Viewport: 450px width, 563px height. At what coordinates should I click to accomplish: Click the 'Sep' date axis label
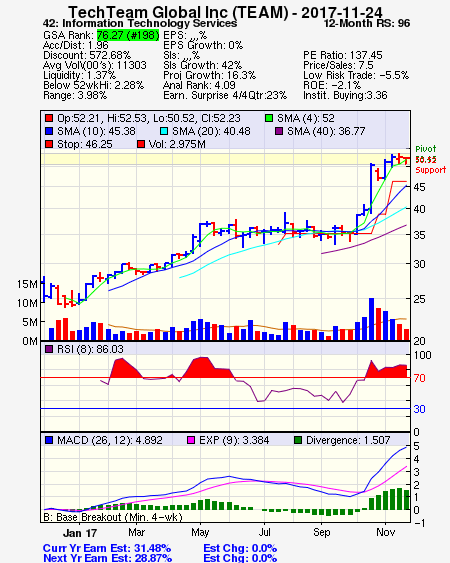click(321, 533)
